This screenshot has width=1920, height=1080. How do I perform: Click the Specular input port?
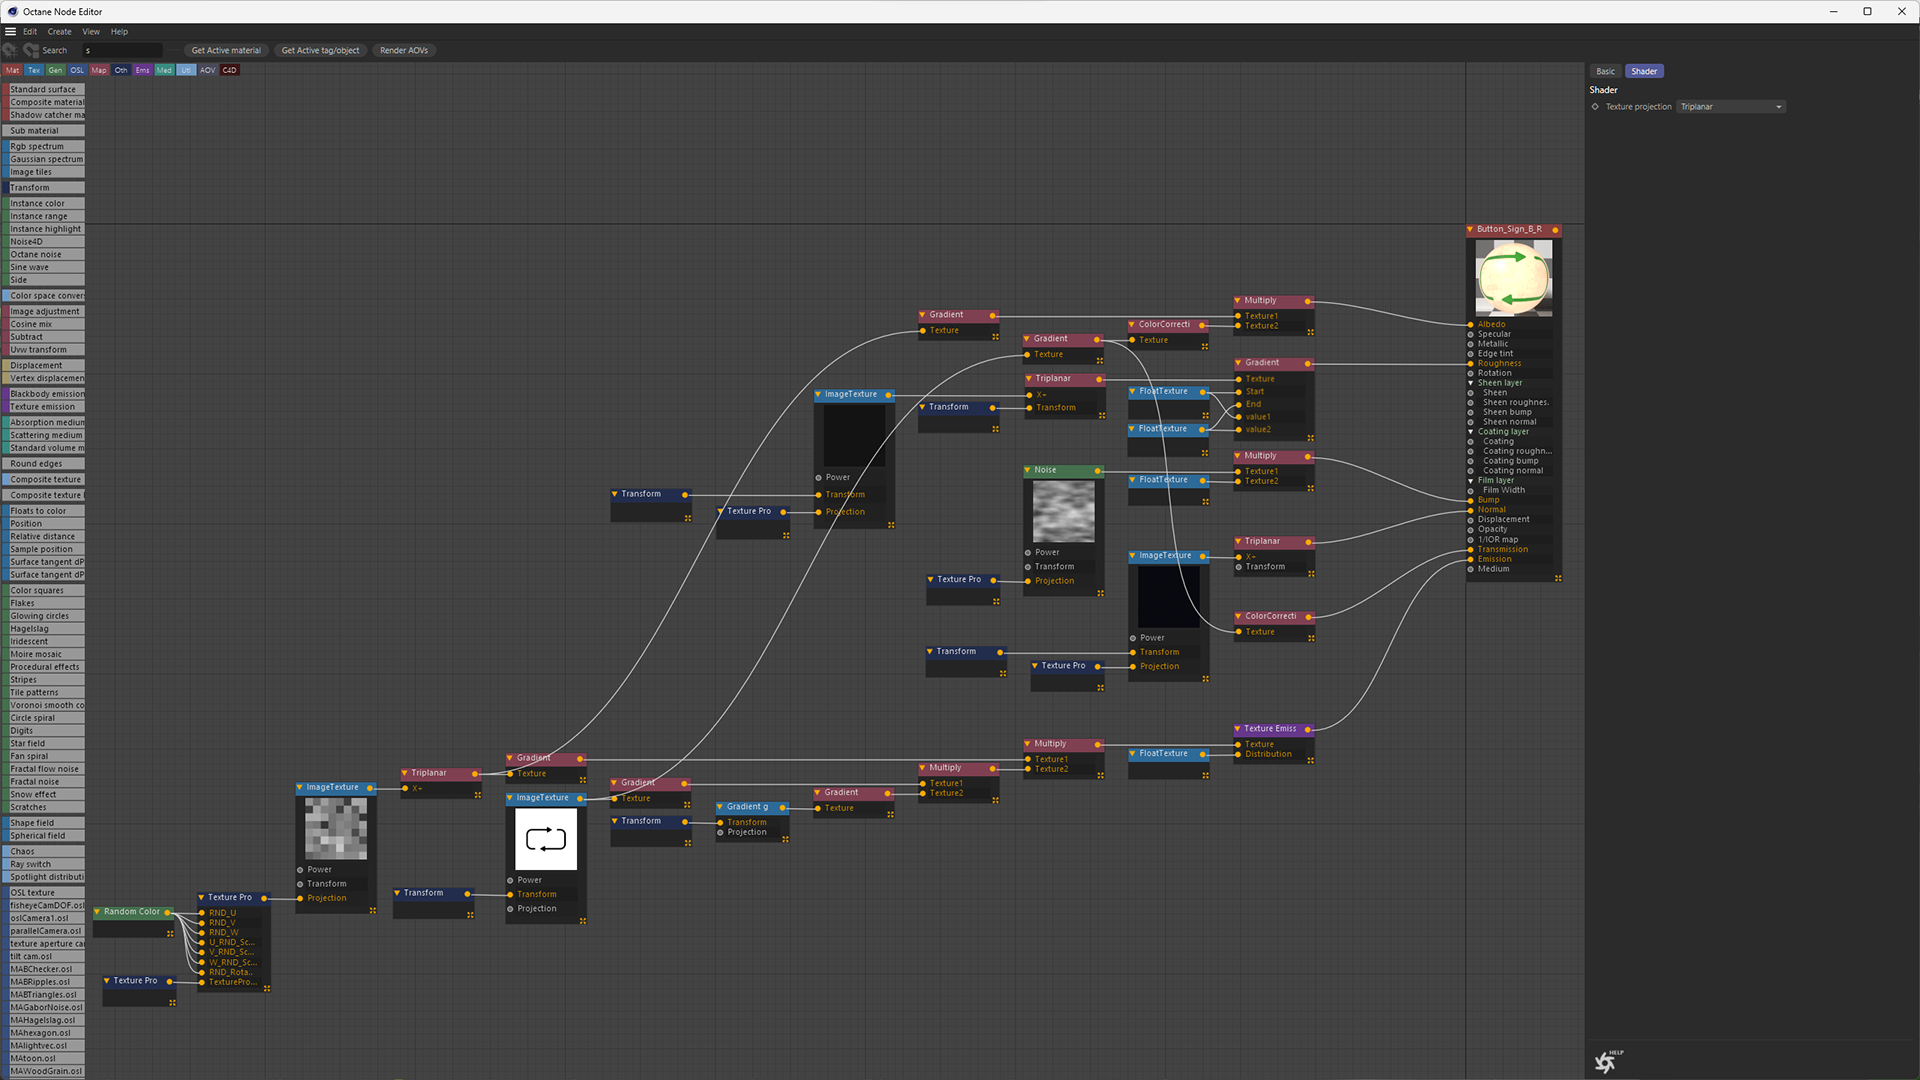(1471, 334)
